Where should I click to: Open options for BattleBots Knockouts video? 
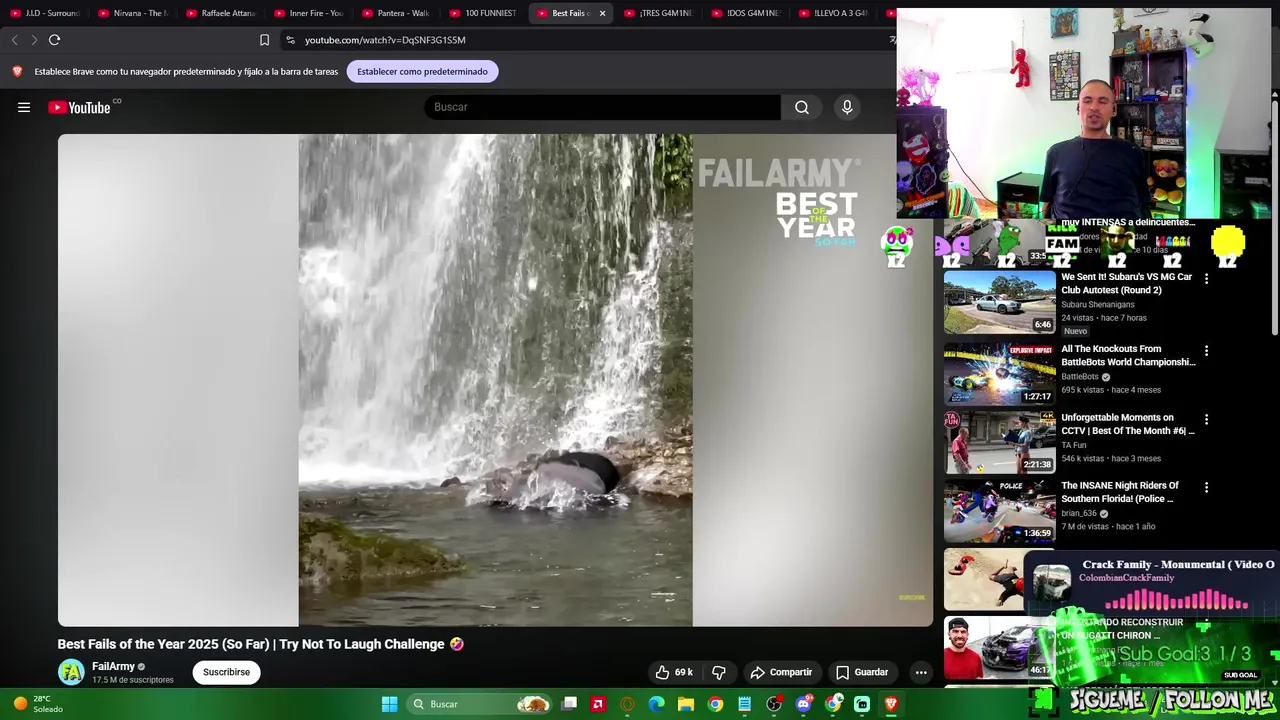click(x=1206, y=351)
